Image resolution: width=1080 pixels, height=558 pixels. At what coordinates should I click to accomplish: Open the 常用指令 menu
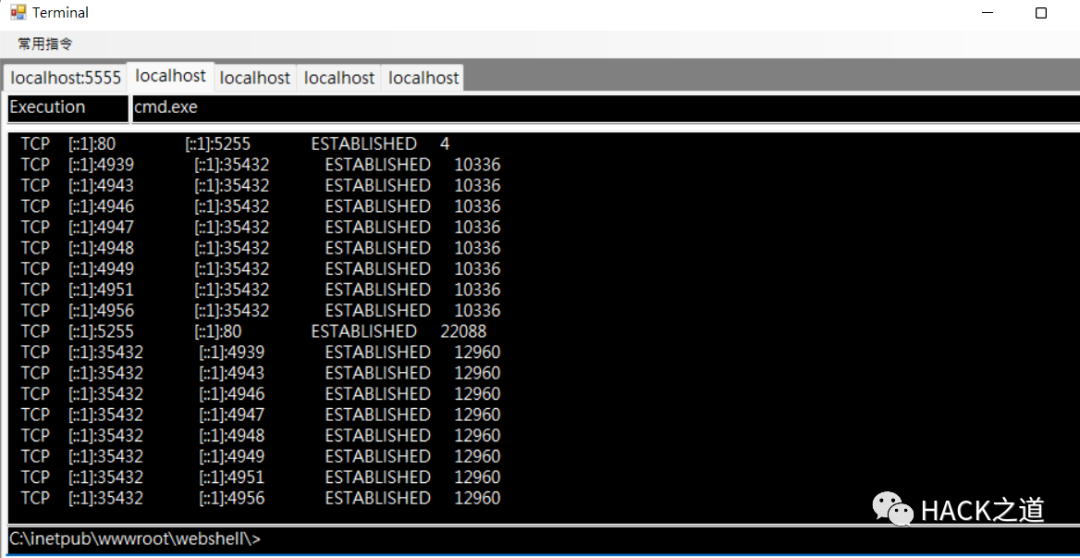[45, 44]
